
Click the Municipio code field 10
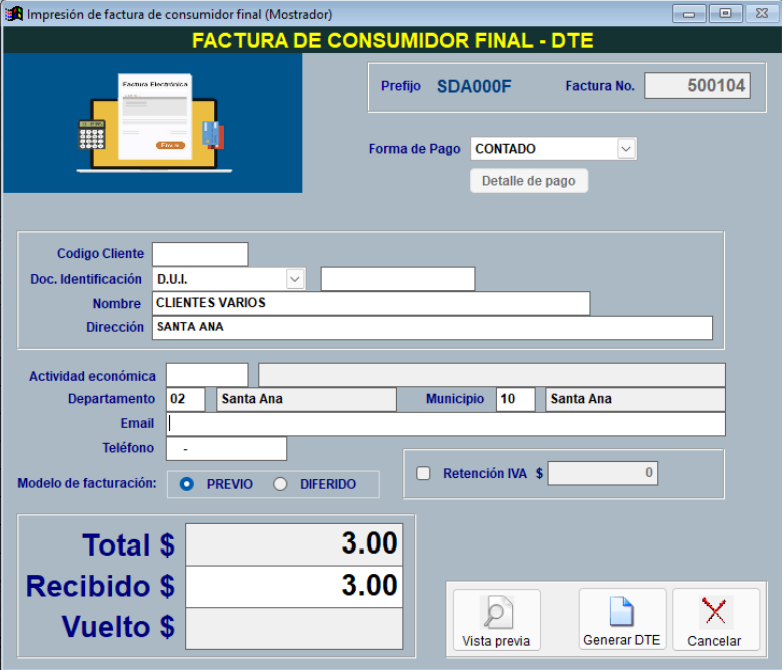[515, 399]
